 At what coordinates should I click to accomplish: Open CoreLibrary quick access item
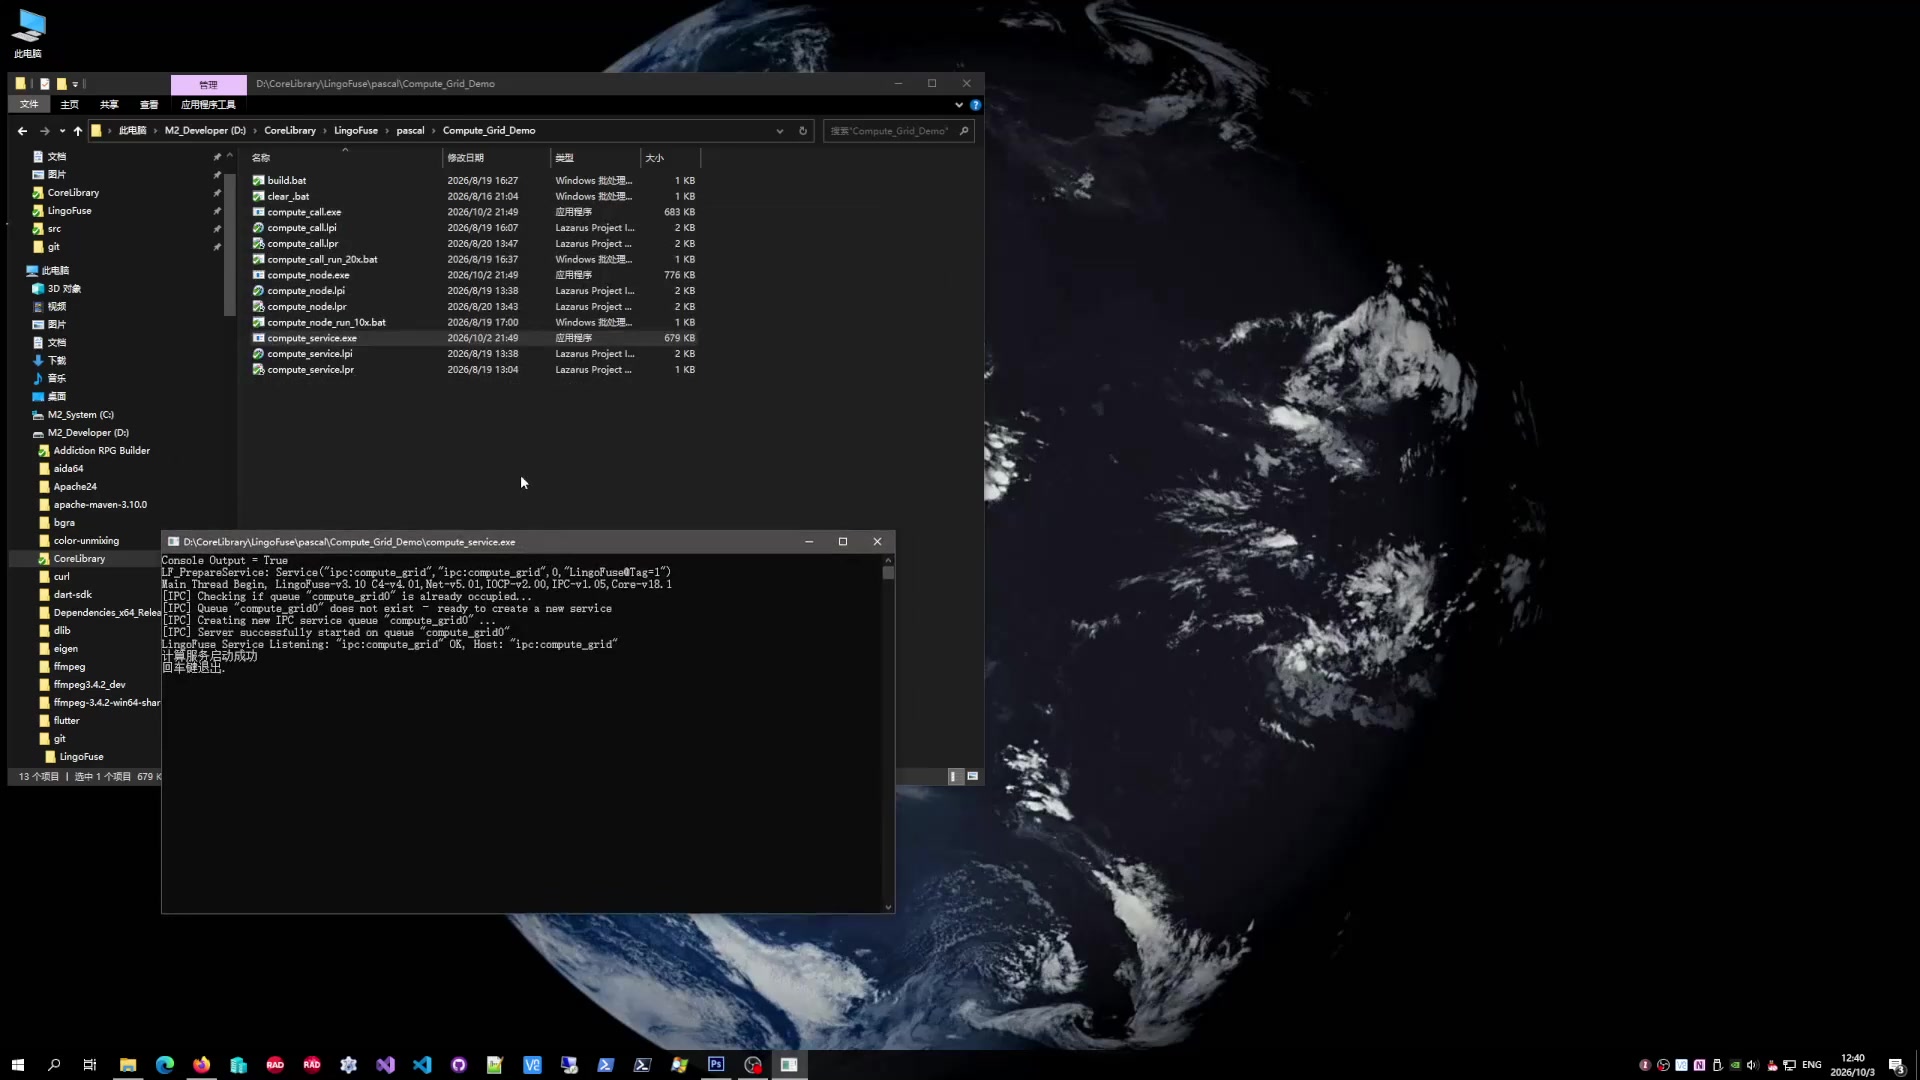tap(73, 193)
